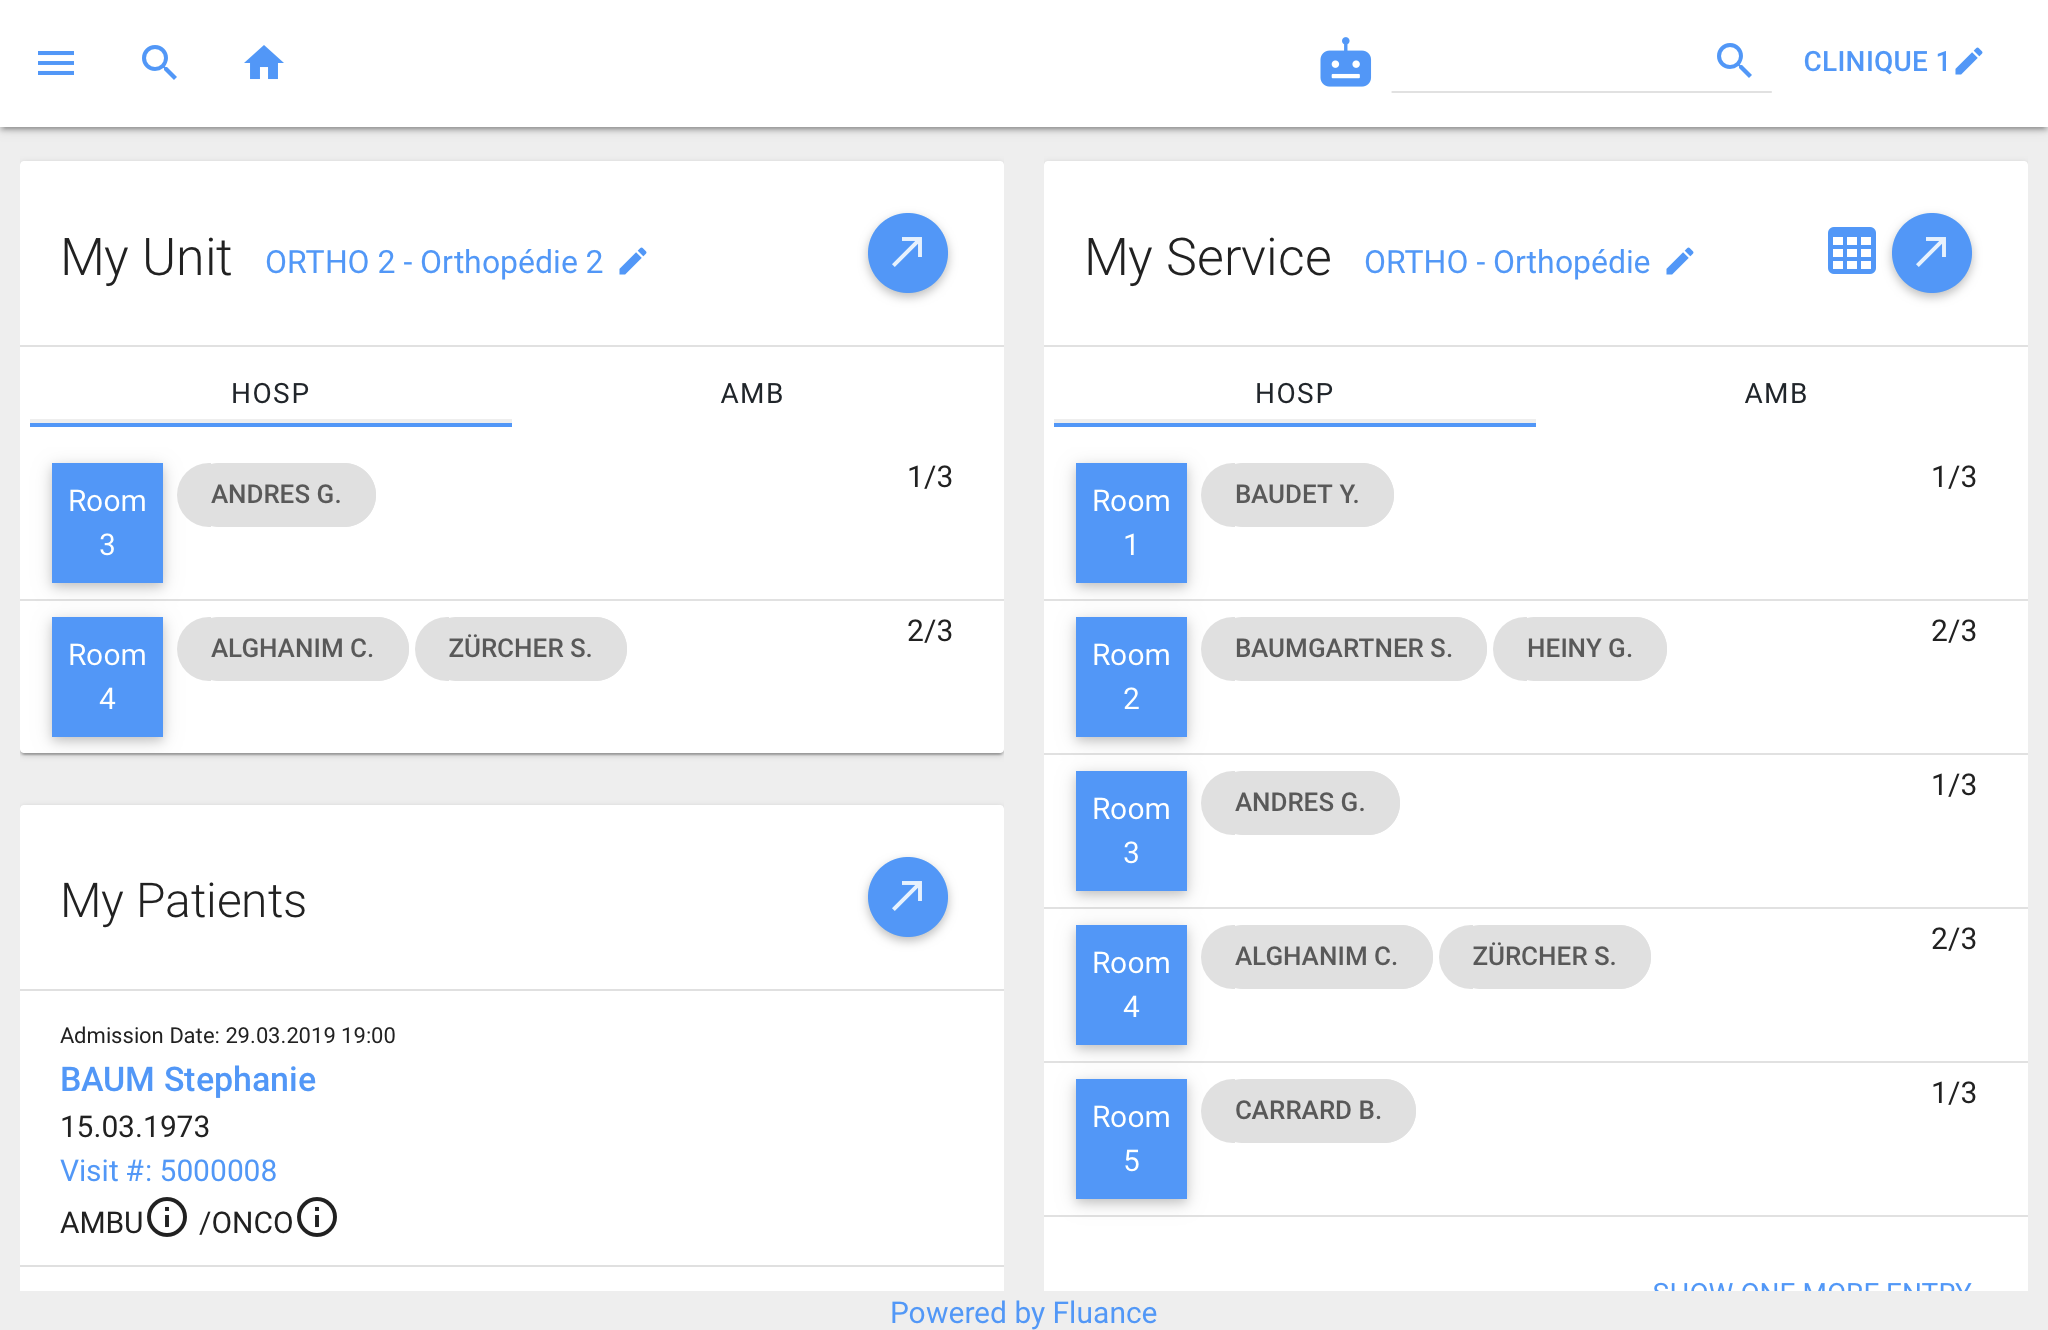Click the search icon in search field
Viewport: 2048px width, 1330px height.
(1734, 61)
